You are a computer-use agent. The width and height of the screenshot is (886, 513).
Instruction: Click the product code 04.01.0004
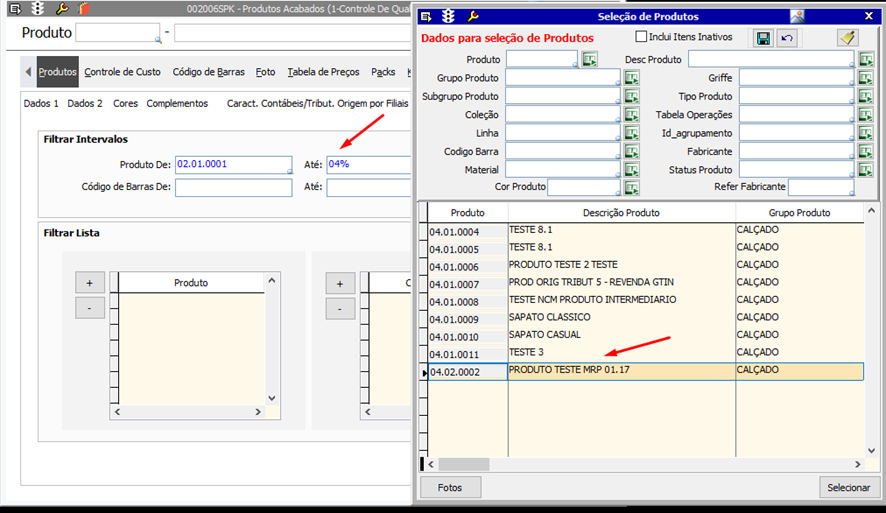click(x=454, y=232)
